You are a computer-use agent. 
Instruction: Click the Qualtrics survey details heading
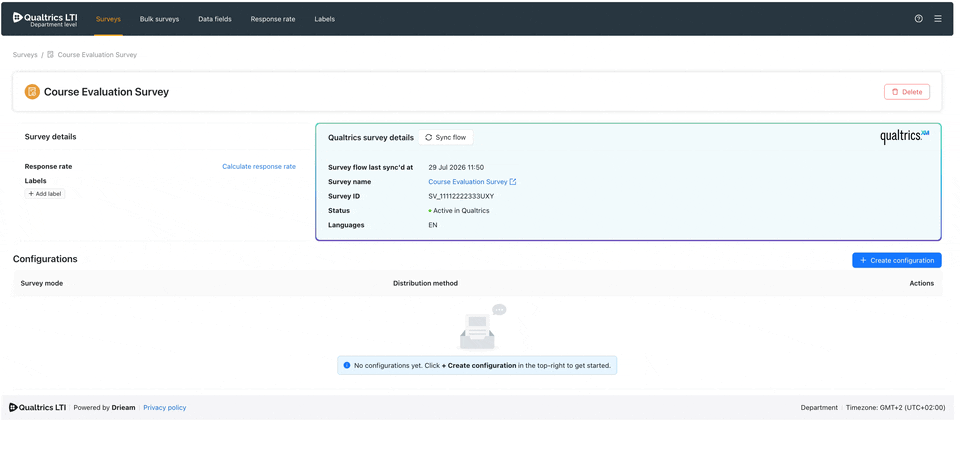[371, 138]
